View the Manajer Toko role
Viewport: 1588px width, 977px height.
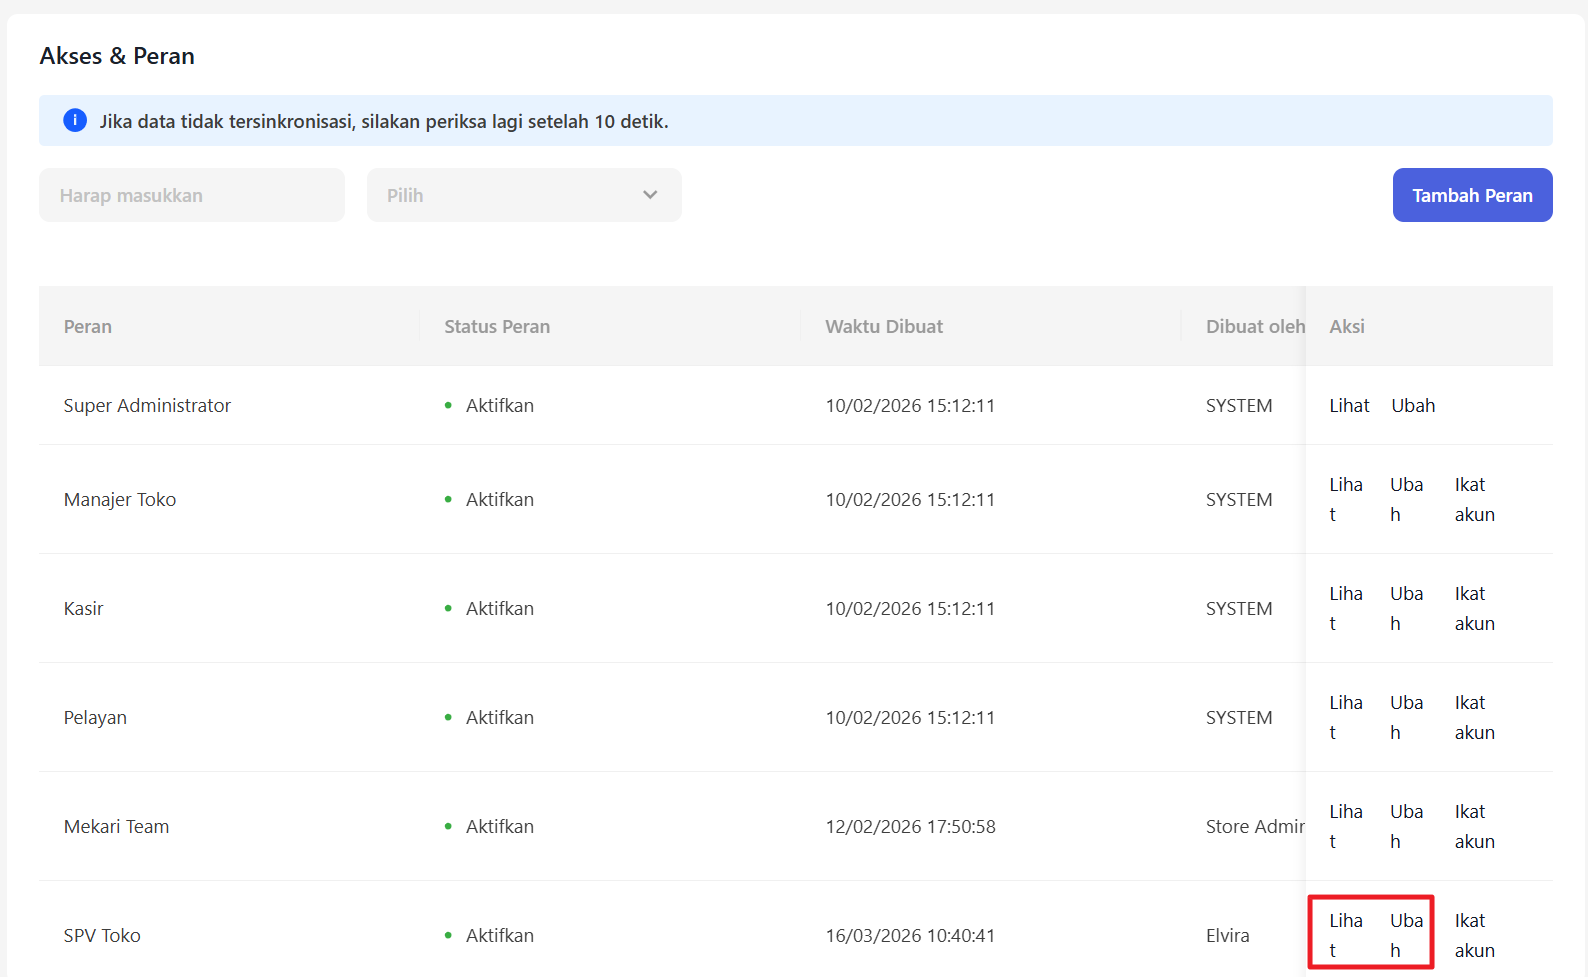pos(1345,499)
